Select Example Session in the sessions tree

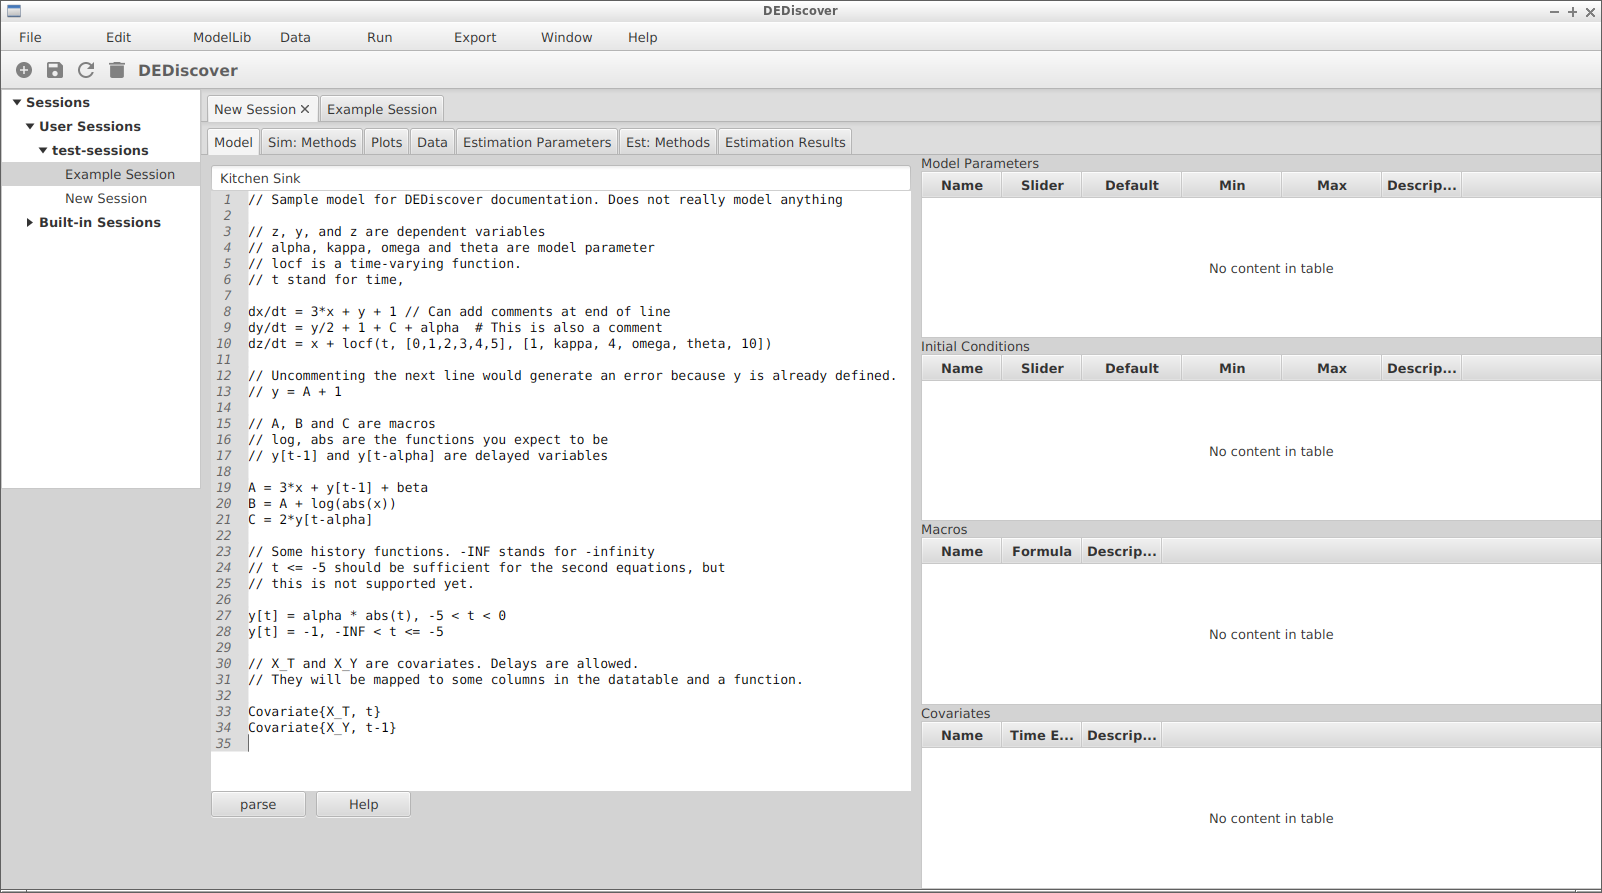click(x=120, y=174)
